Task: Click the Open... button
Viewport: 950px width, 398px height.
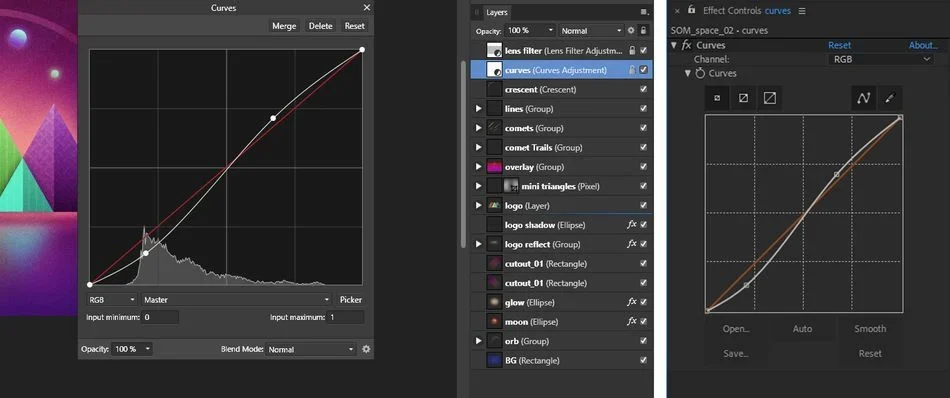Action: coord(736,329)
